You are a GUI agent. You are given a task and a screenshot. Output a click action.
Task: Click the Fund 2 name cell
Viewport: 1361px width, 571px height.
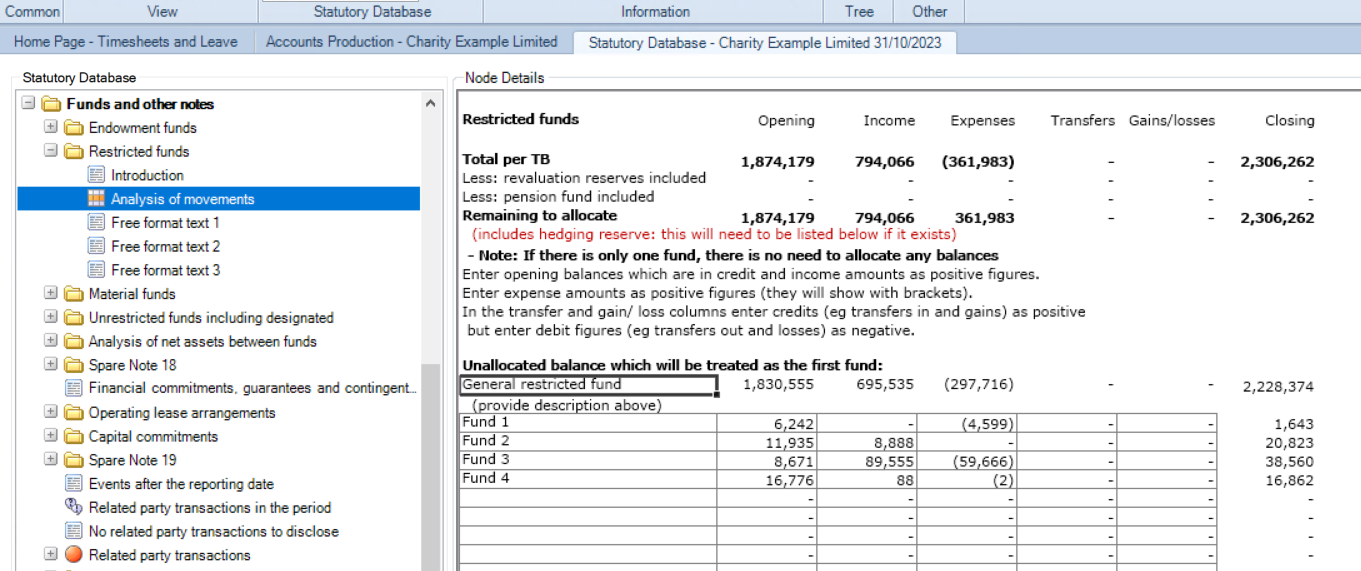click(588, 442)
